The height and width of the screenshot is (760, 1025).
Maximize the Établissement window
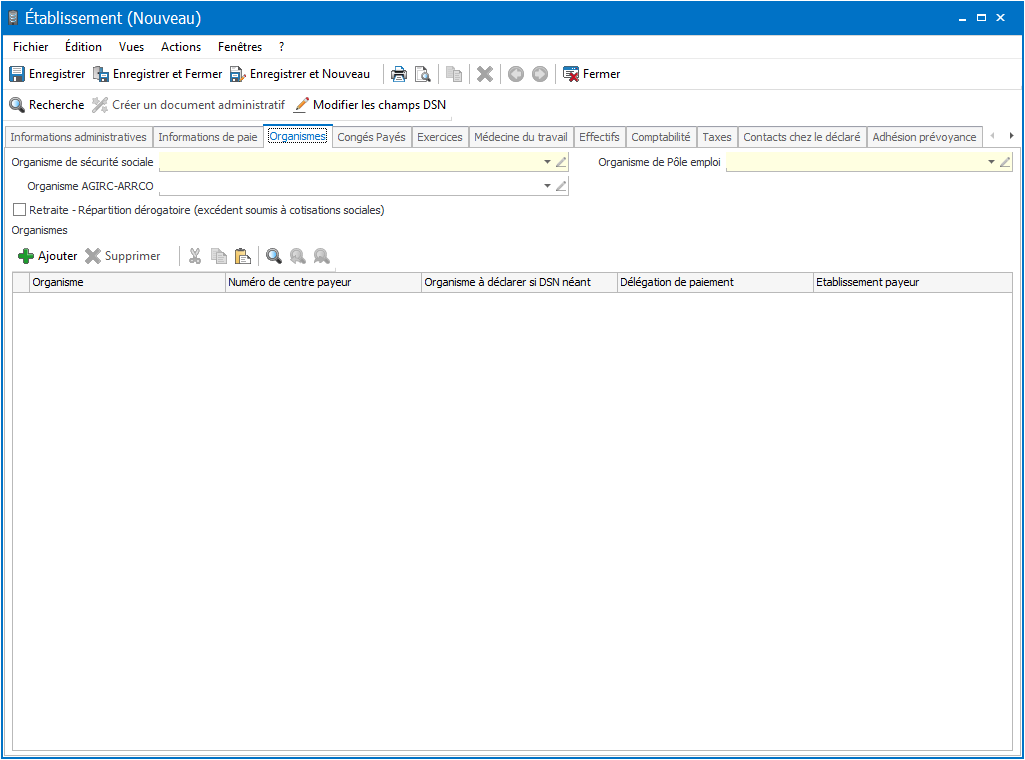(981, 18)
